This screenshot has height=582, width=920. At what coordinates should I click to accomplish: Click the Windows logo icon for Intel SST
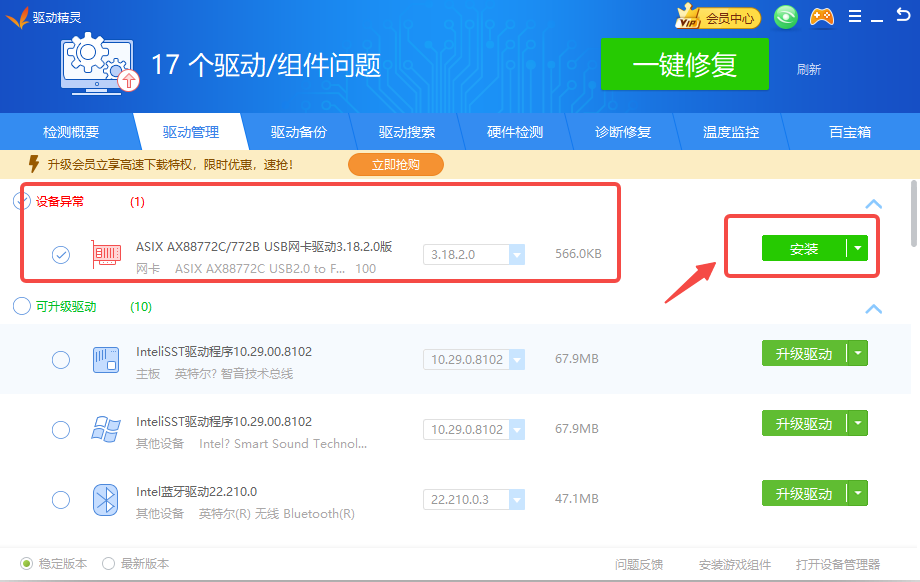pos(106,429)
